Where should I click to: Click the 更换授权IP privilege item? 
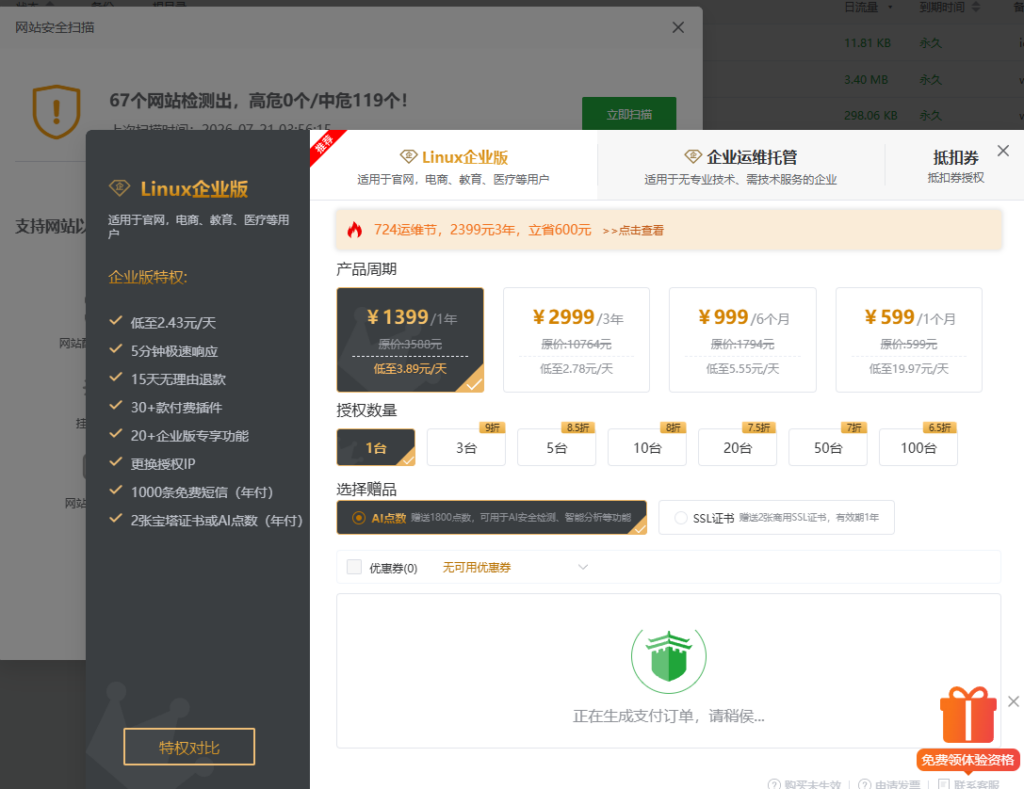pos(163,464)
